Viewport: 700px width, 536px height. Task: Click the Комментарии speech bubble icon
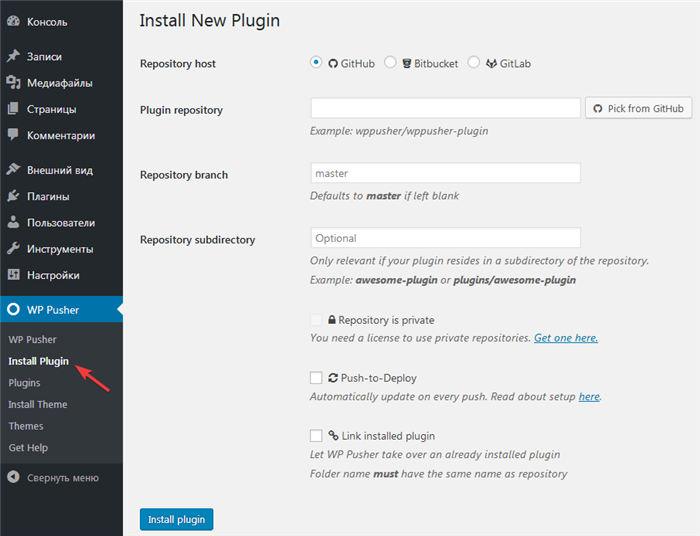[13, 134]
